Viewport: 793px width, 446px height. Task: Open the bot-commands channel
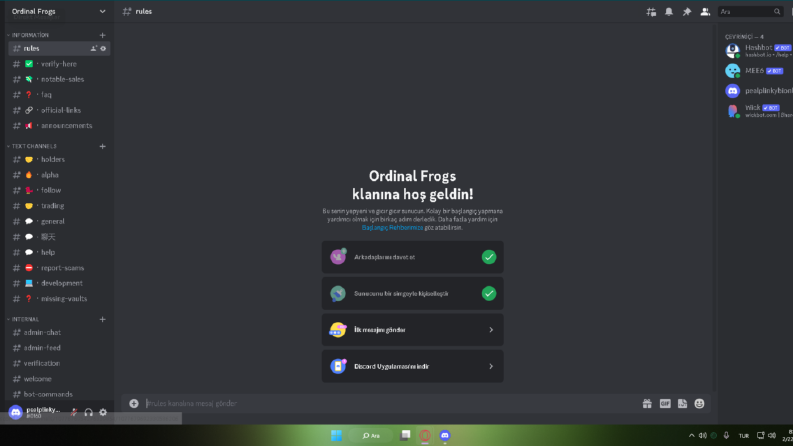coord(59,394)
